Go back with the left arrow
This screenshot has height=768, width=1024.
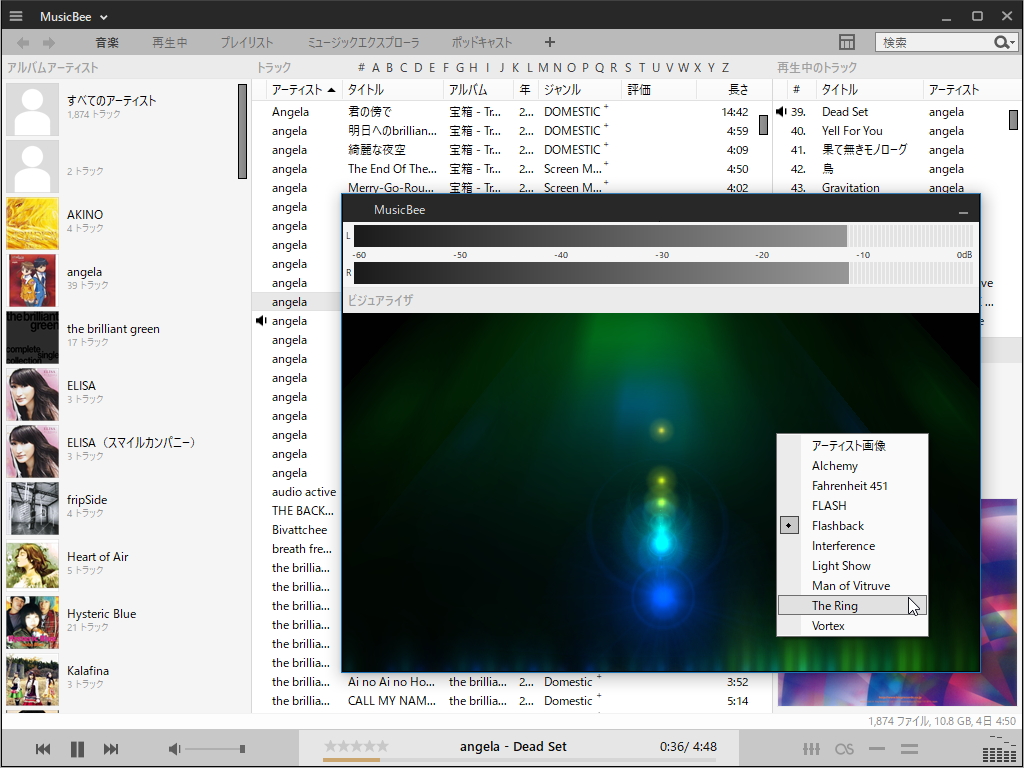(x=23, y=42)
